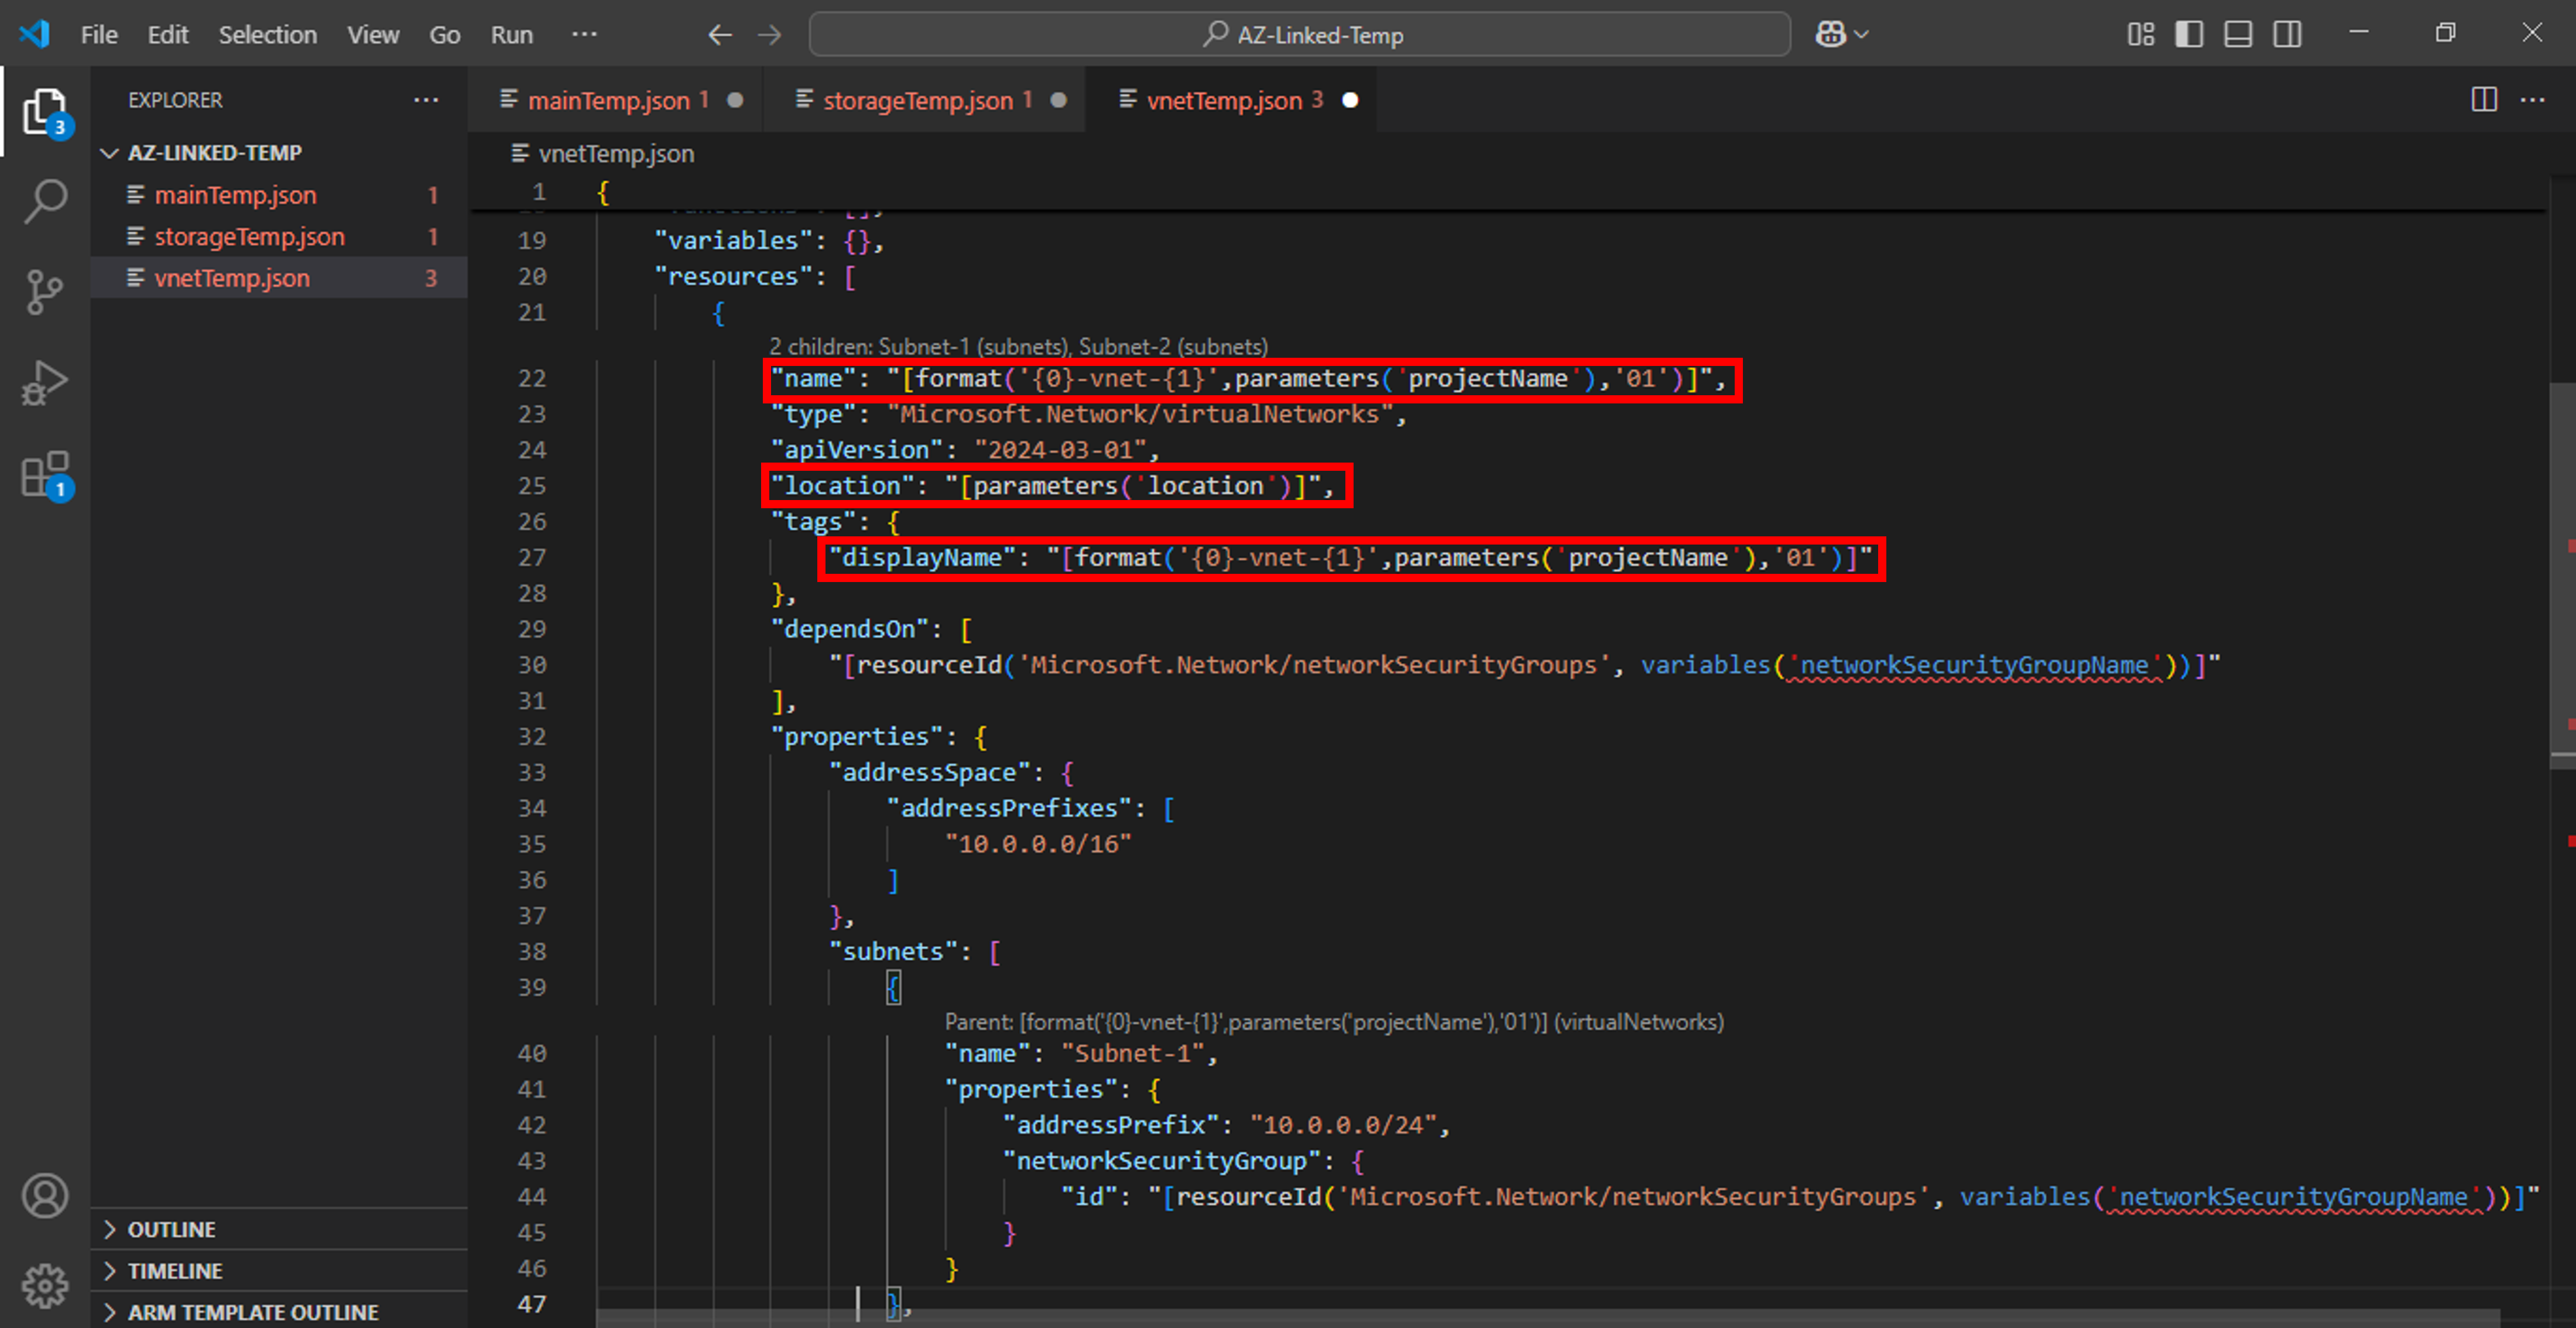Toggle the bottom panel visibility

(x=2237, y=33)
